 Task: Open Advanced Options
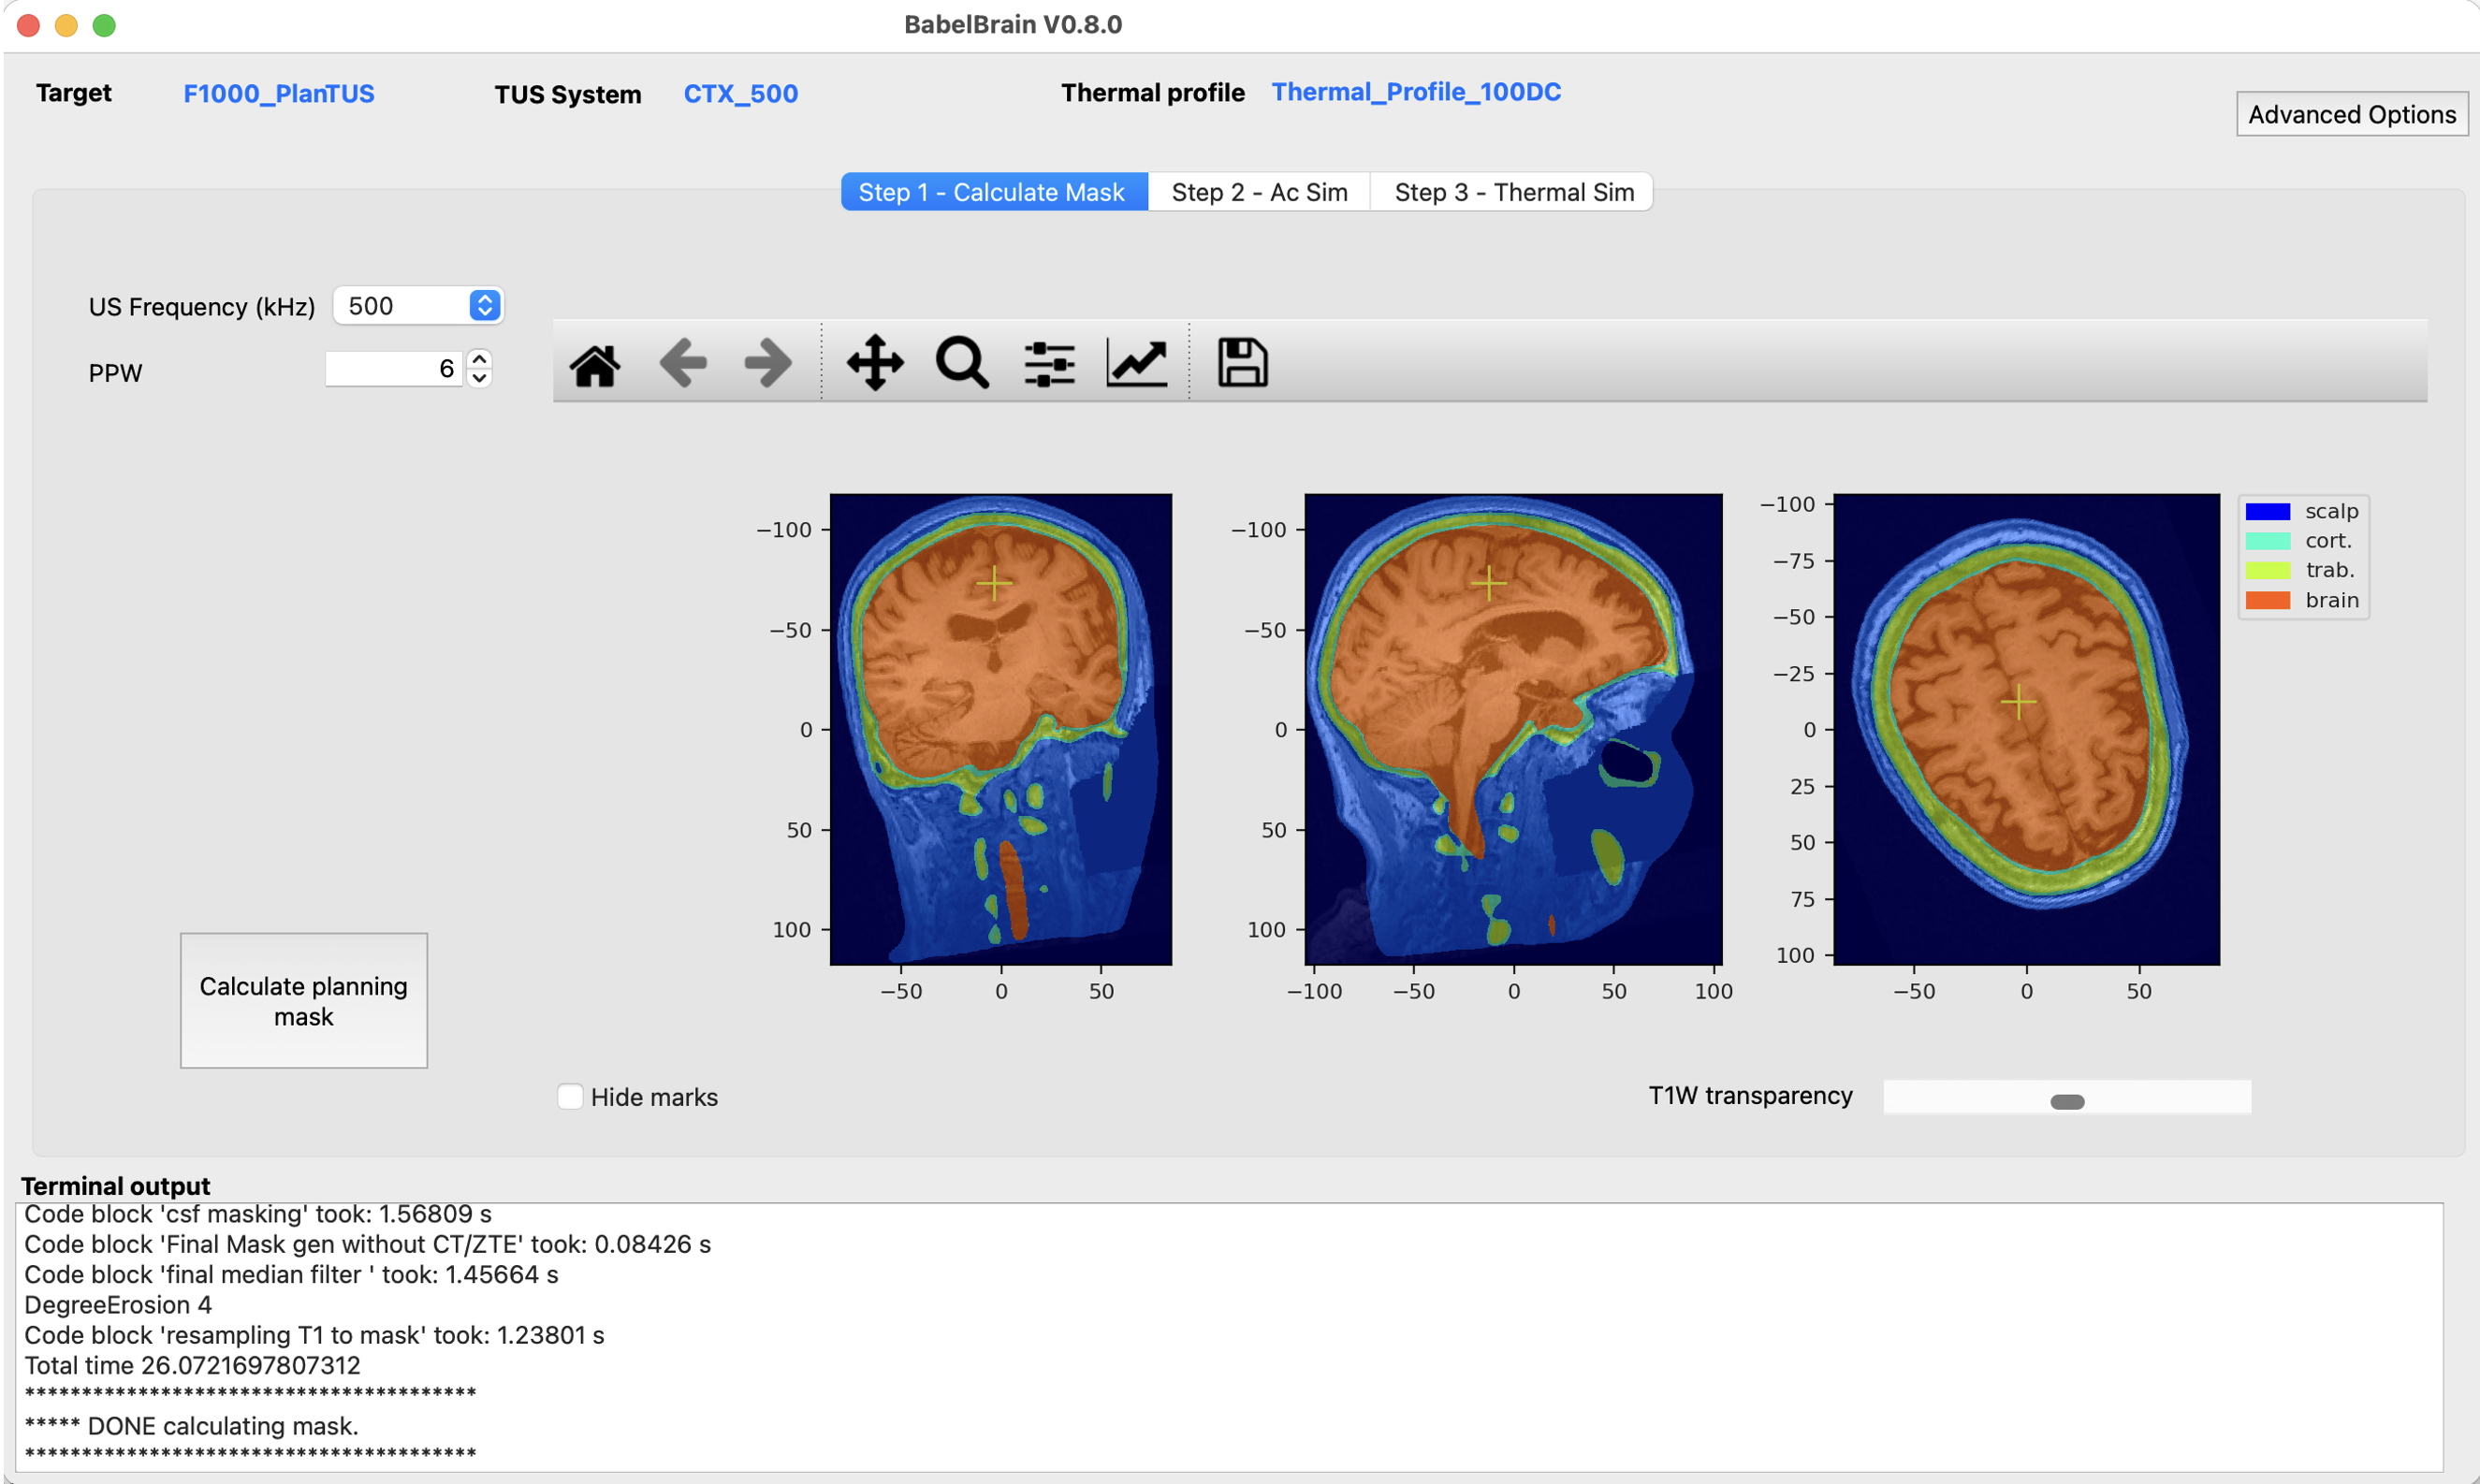pos(2351,115)
